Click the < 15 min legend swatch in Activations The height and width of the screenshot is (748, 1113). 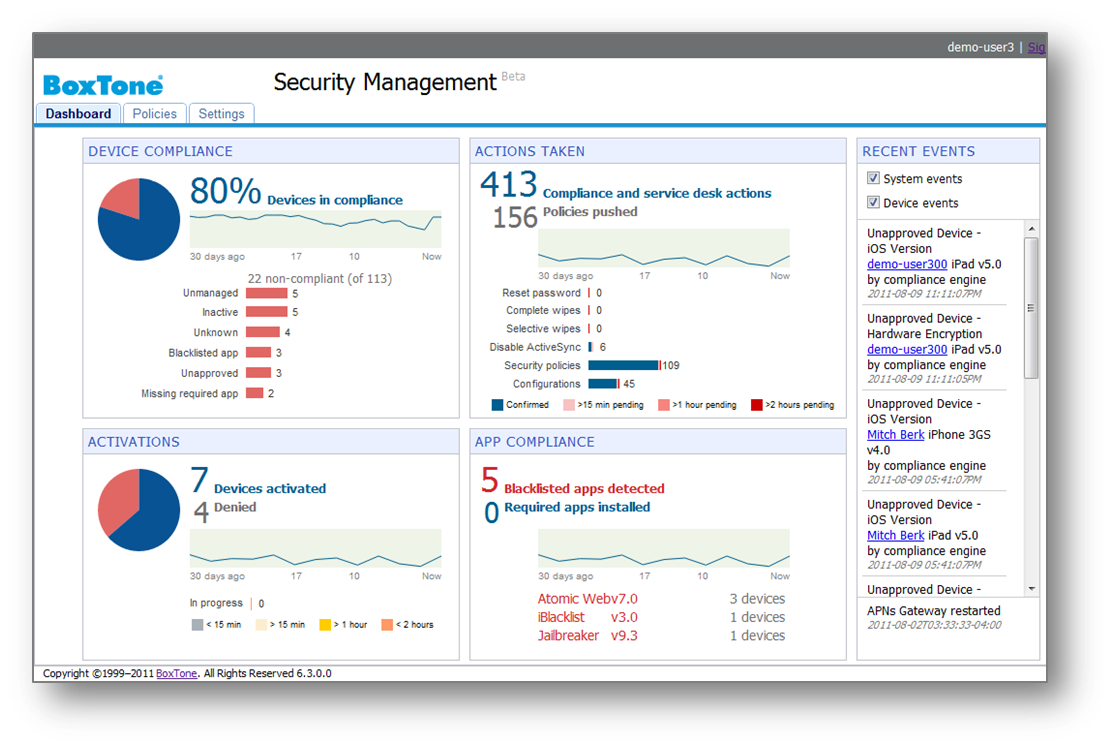click(197, 625)
